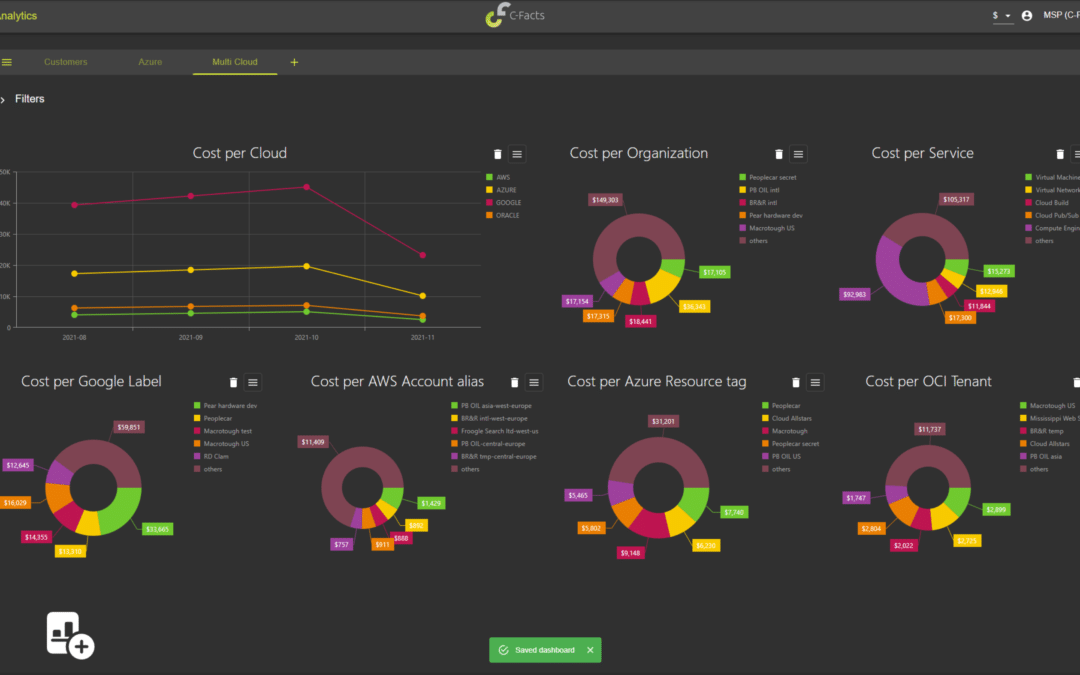Click the $59,851 label in Google Label chart
This screenshot has height=675, width=1080.
(x=129, y=428)
